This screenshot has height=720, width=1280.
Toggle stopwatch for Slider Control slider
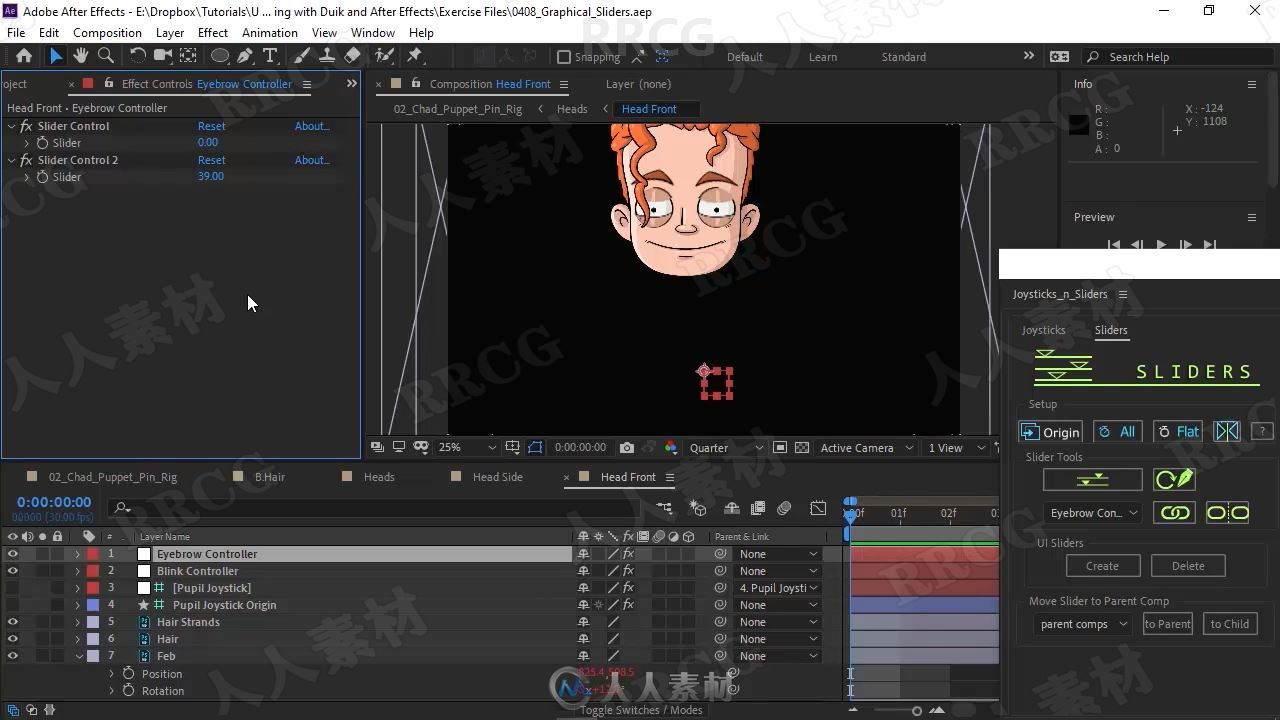(43, 143)
